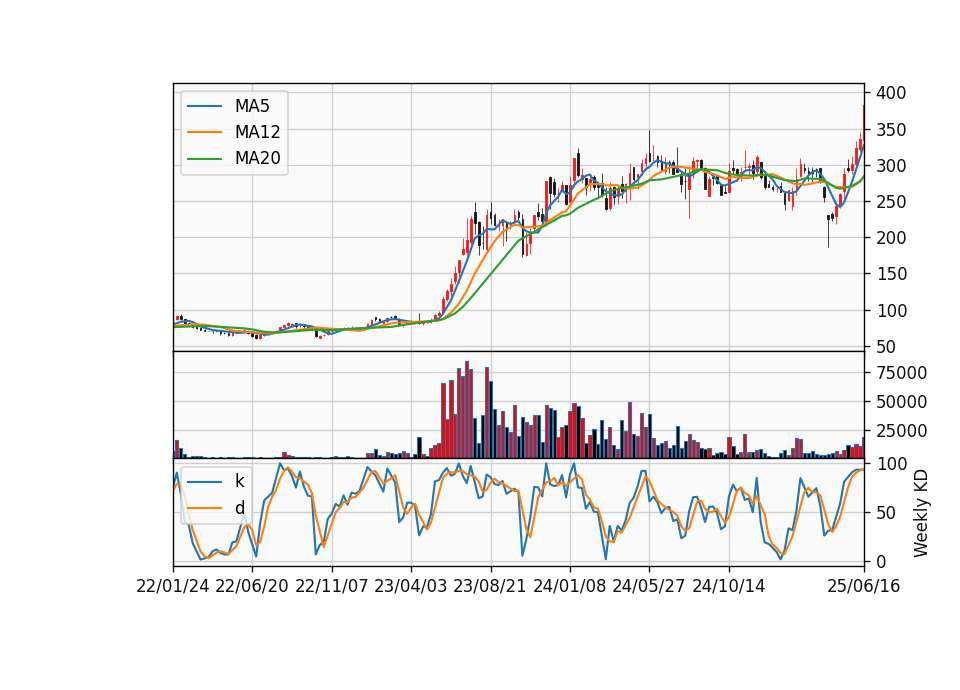Viewport: 960px width, 690px height.
Task: Click the 300 price axis label
Action: (x=891, y=166)
